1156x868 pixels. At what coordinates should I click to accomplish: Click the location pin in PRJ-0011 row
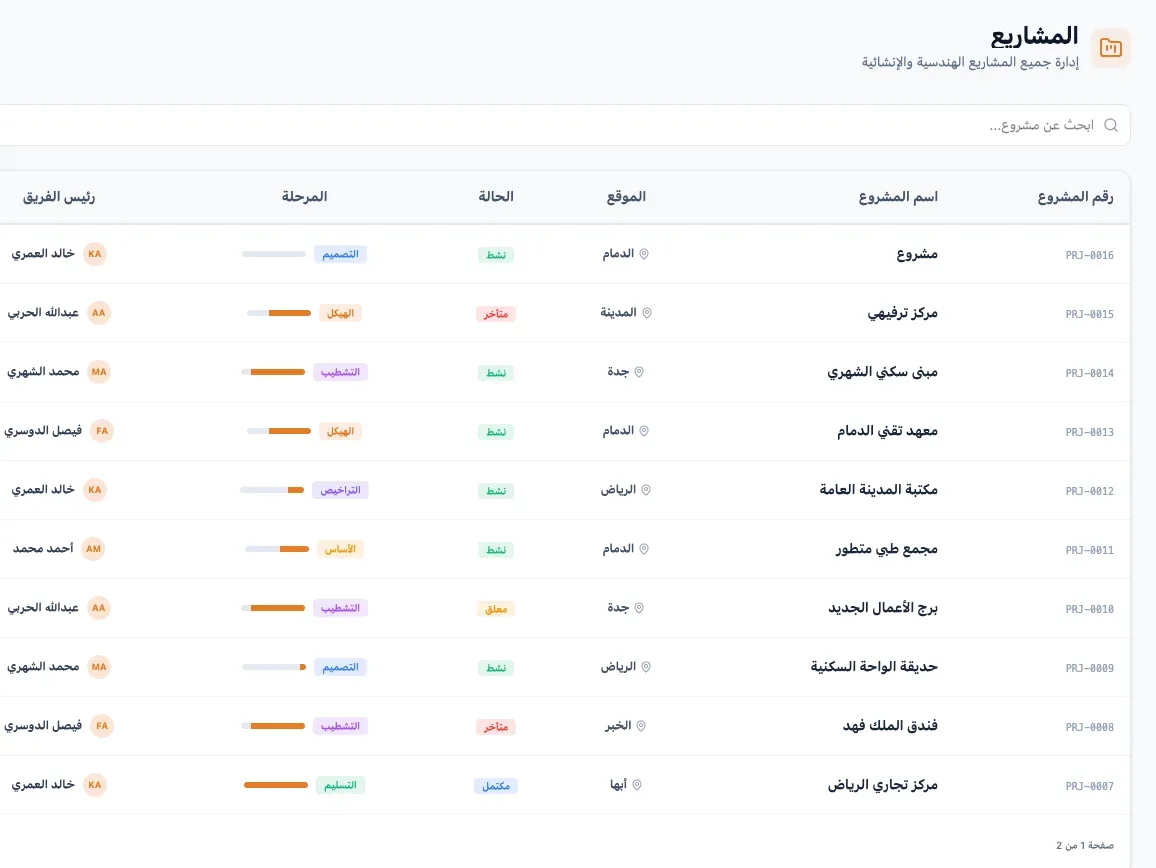click(644, 549)
